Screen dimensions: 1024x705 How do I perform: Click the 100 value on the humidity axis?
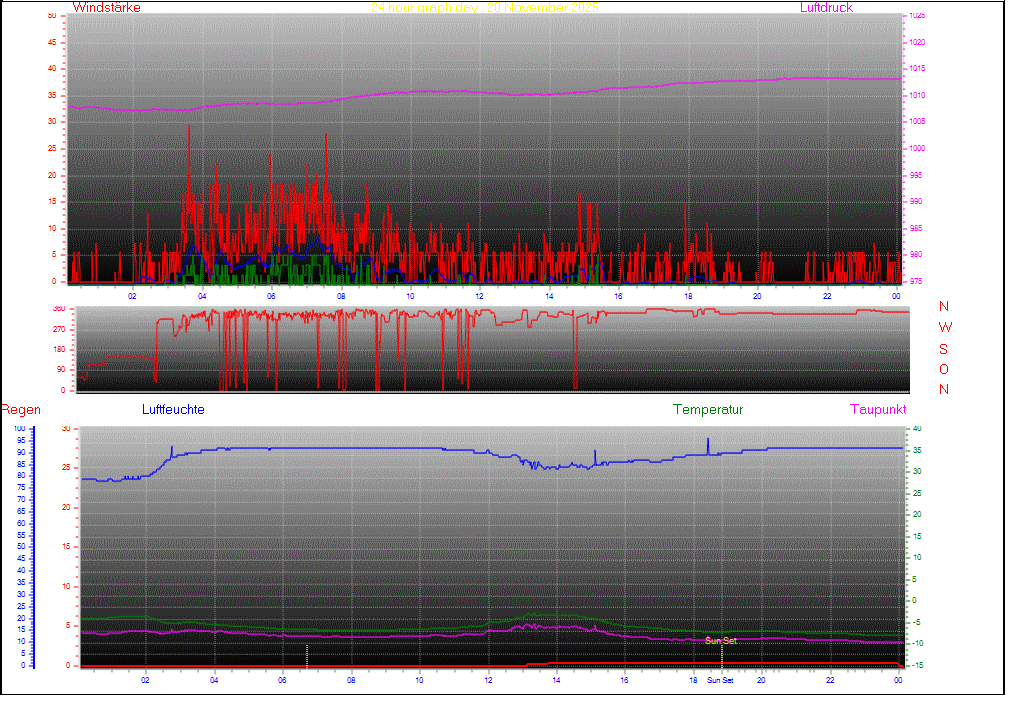tap(20, 429)
